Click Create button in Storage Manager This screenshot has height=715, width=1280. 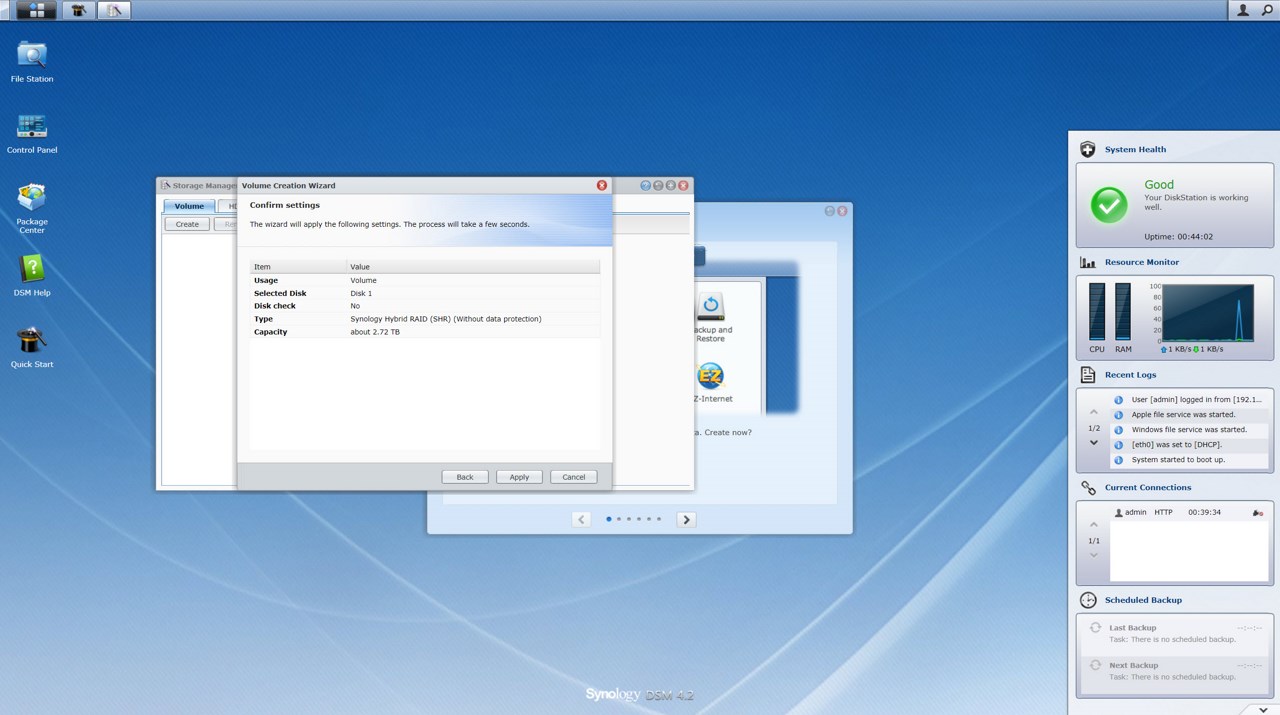pos(187,224)
